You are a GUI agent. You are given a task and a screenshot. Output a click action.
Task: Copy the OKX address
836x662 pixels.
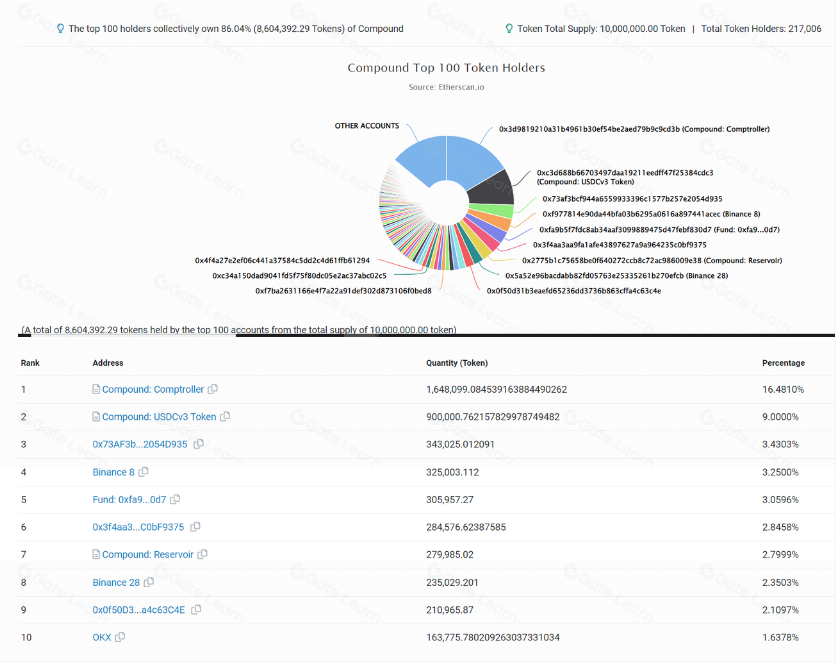pos(120,637)
